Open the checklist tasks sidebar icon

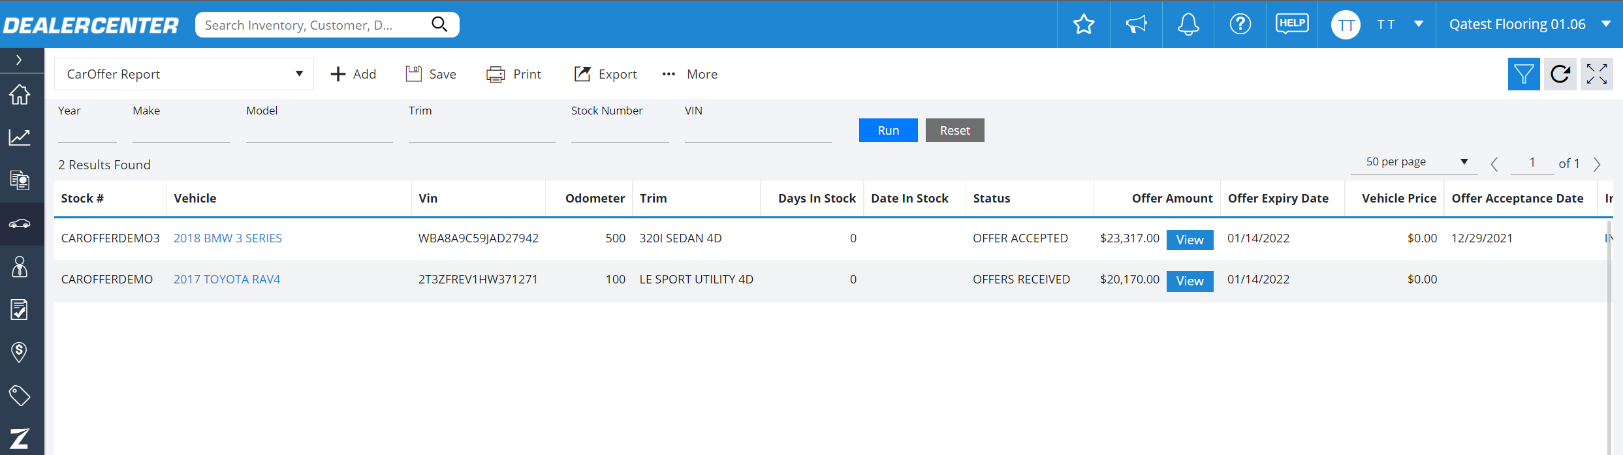click(19, 310)
